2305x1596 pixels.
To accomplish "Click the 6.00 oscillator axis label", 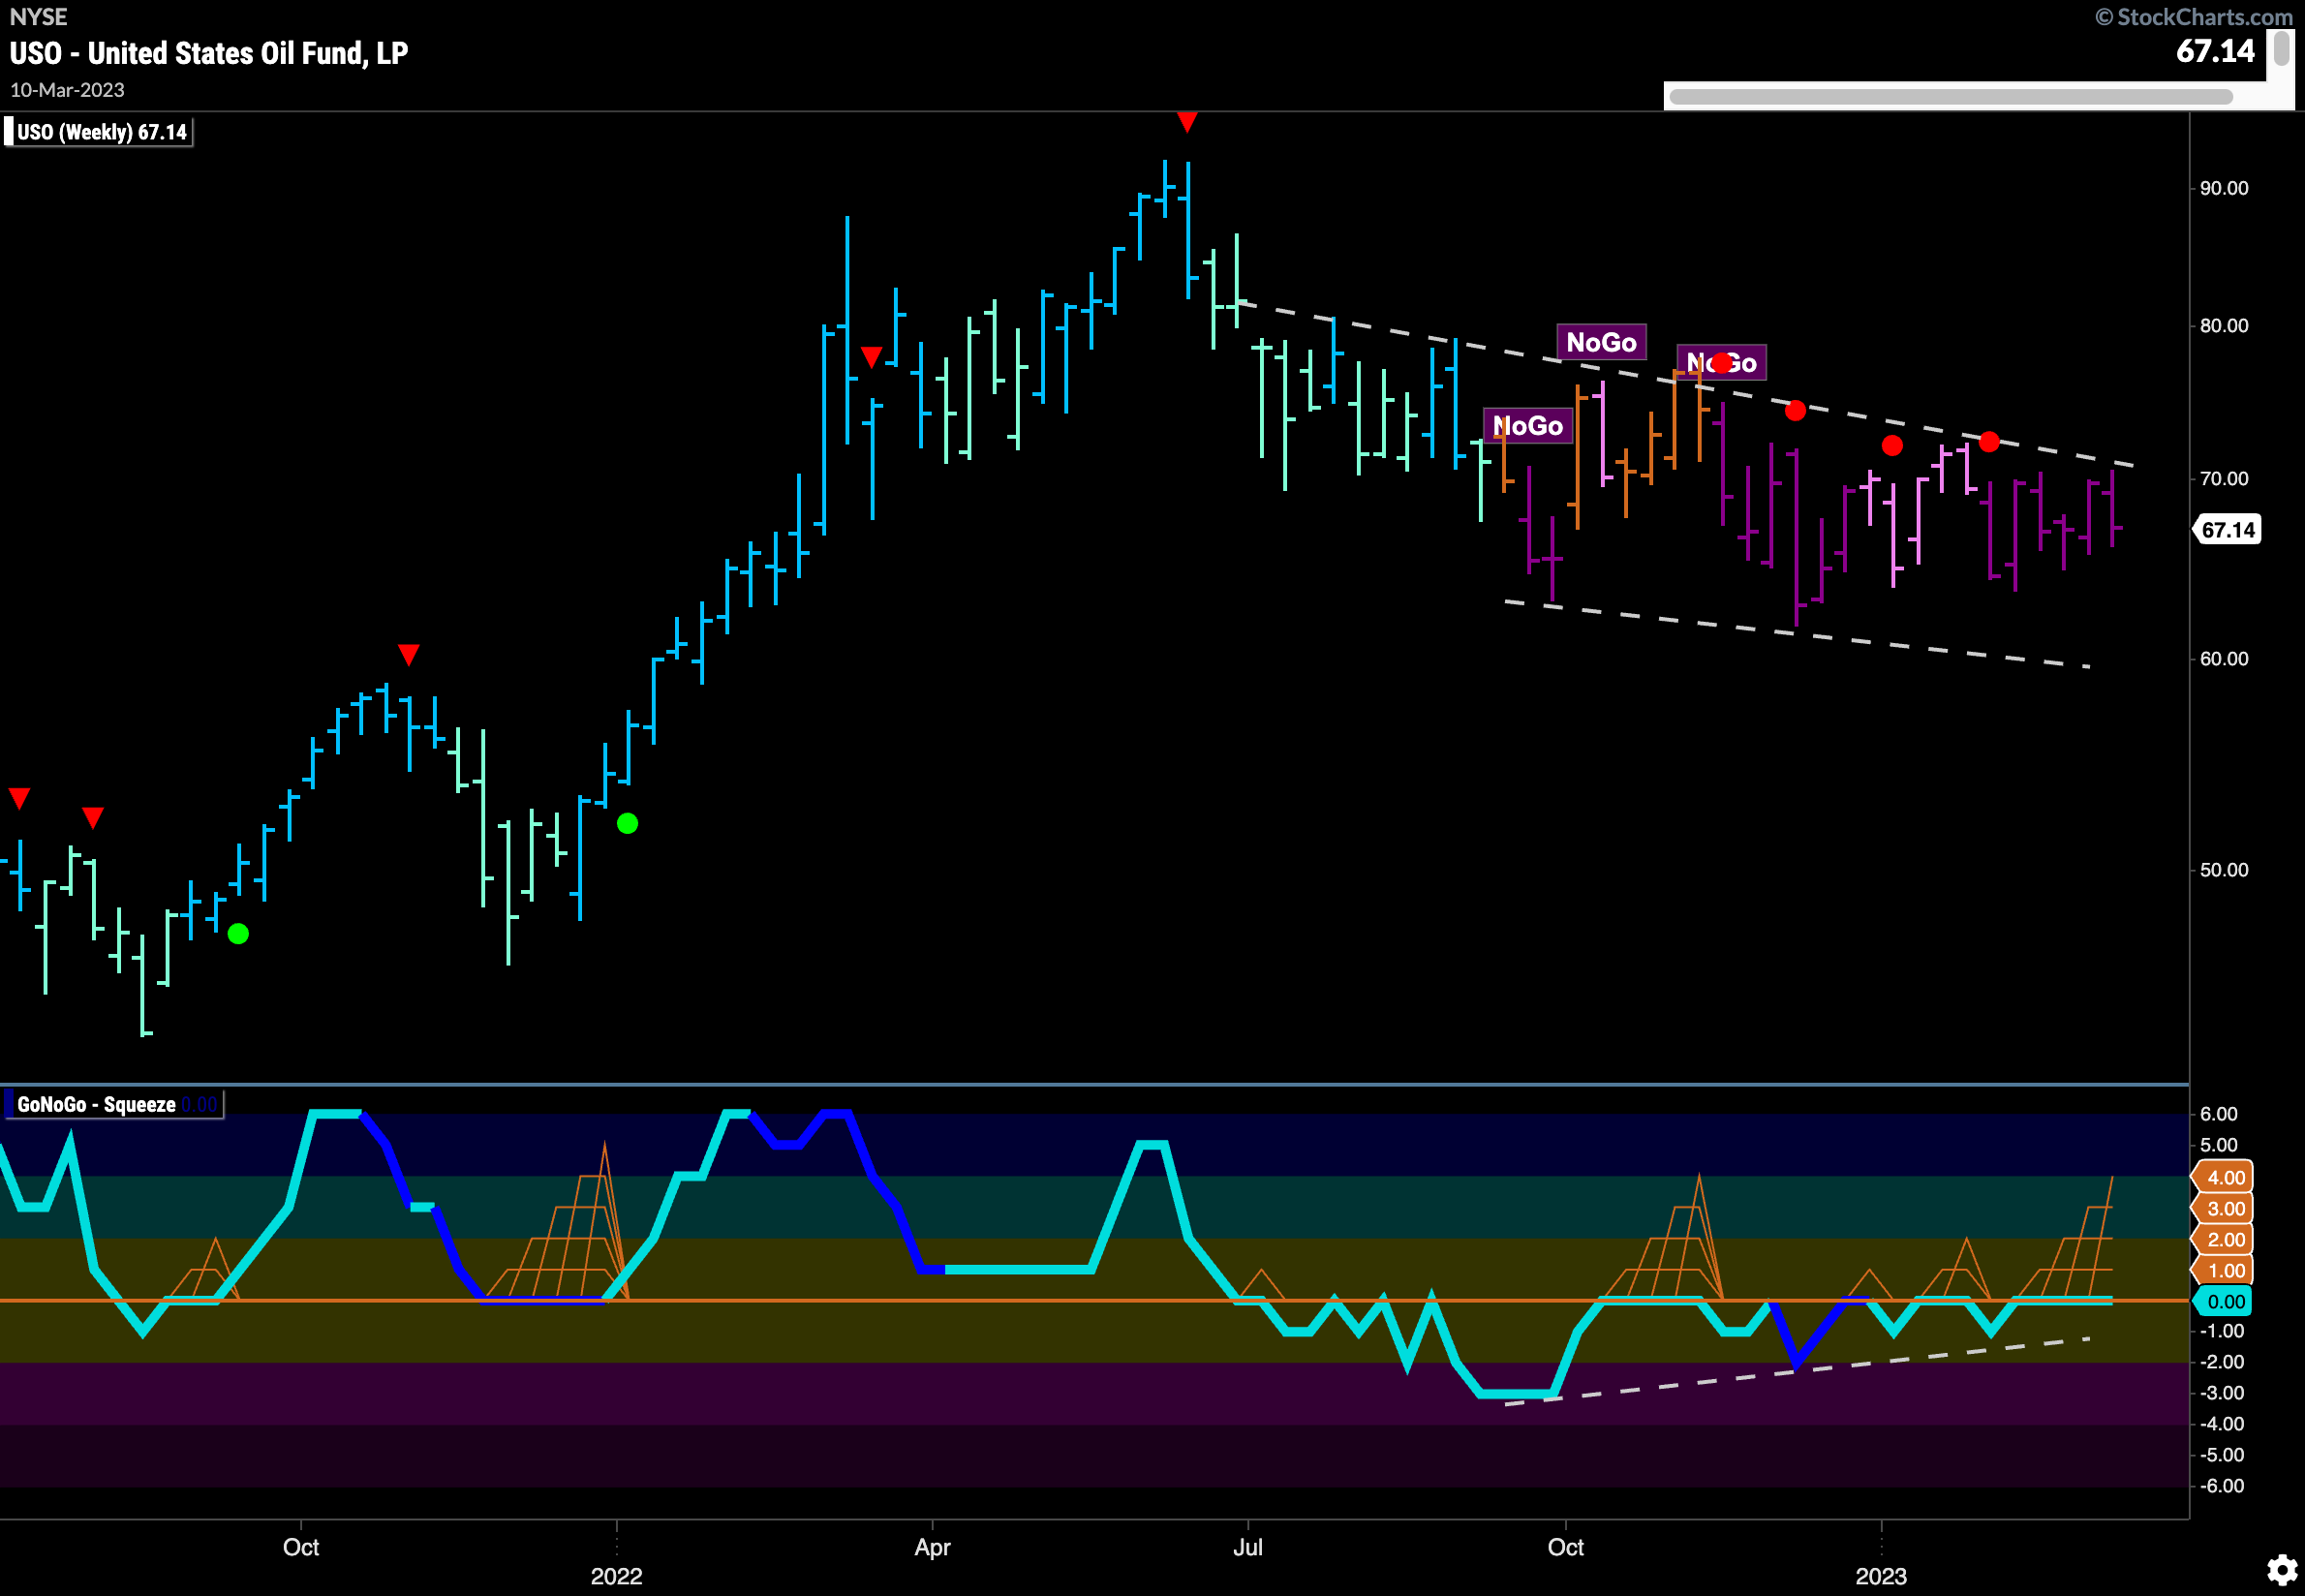I will (x=2218, y=1113).
